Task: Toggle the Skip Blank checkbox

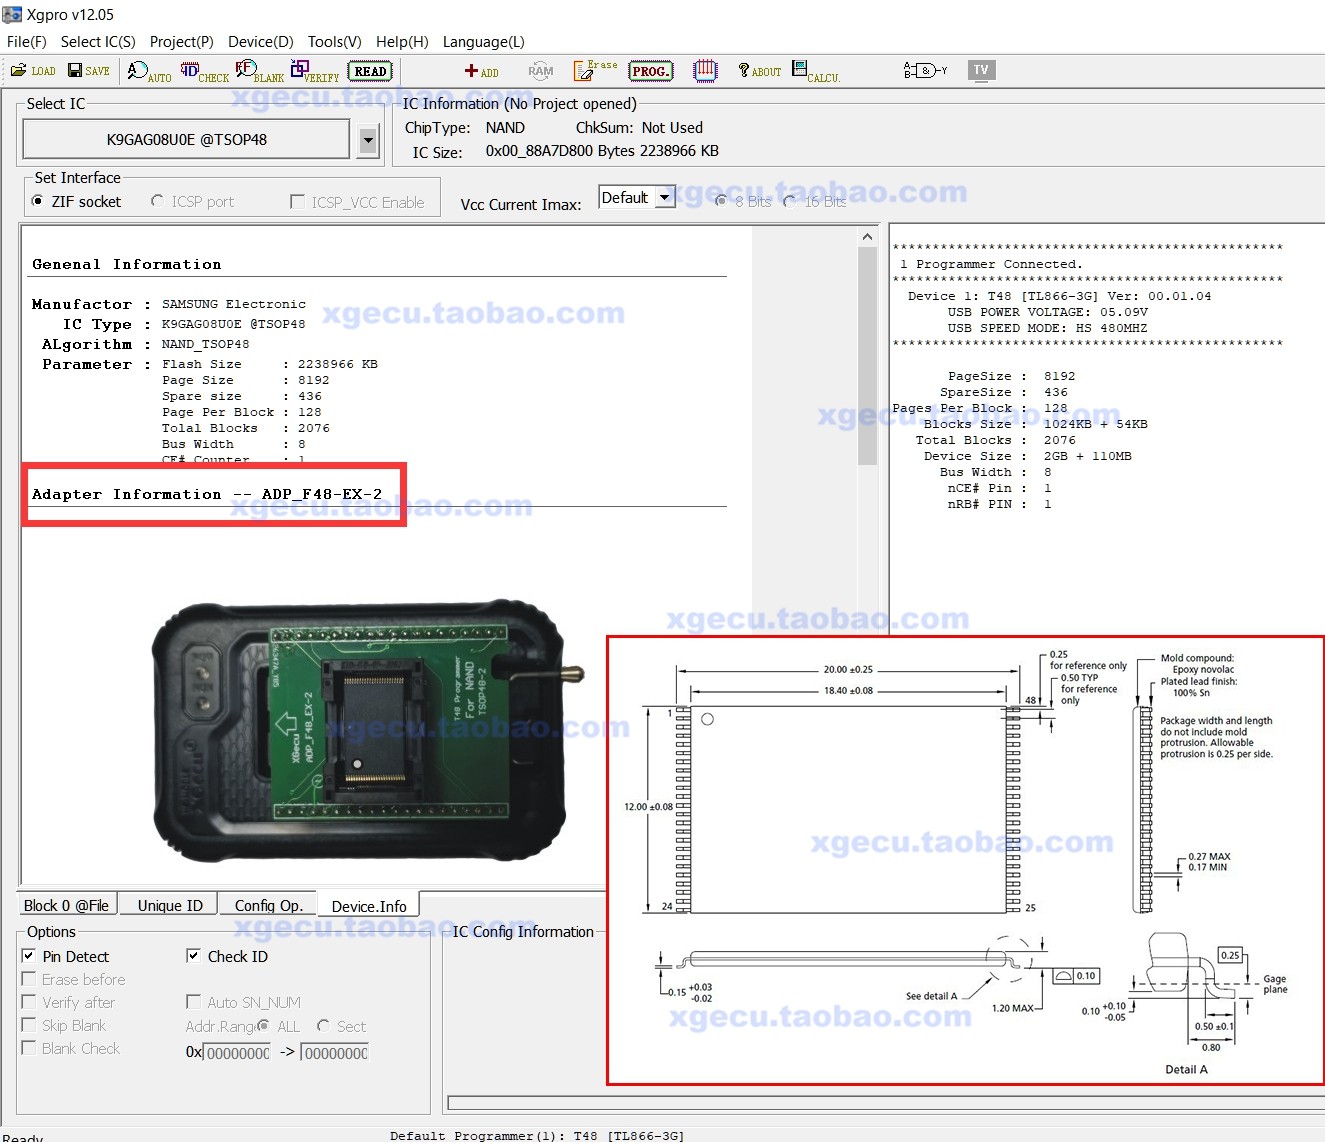Action: [x=29, y=1025]
